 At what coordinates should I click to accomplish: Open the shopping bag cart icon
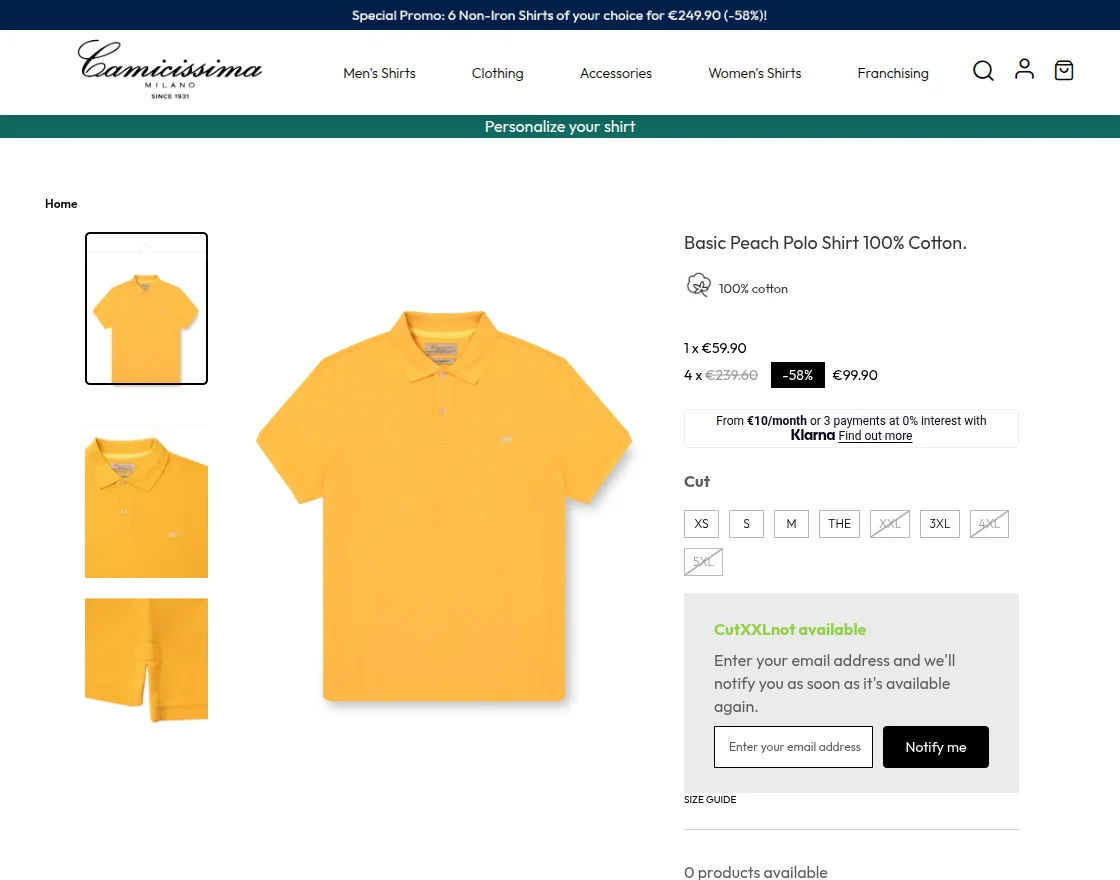coord(1064,70)
